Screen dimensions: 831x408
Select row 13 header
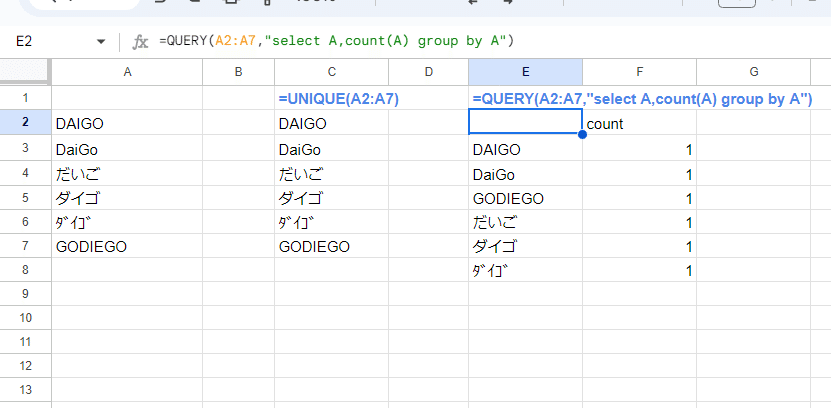click(x=25, y=389)
